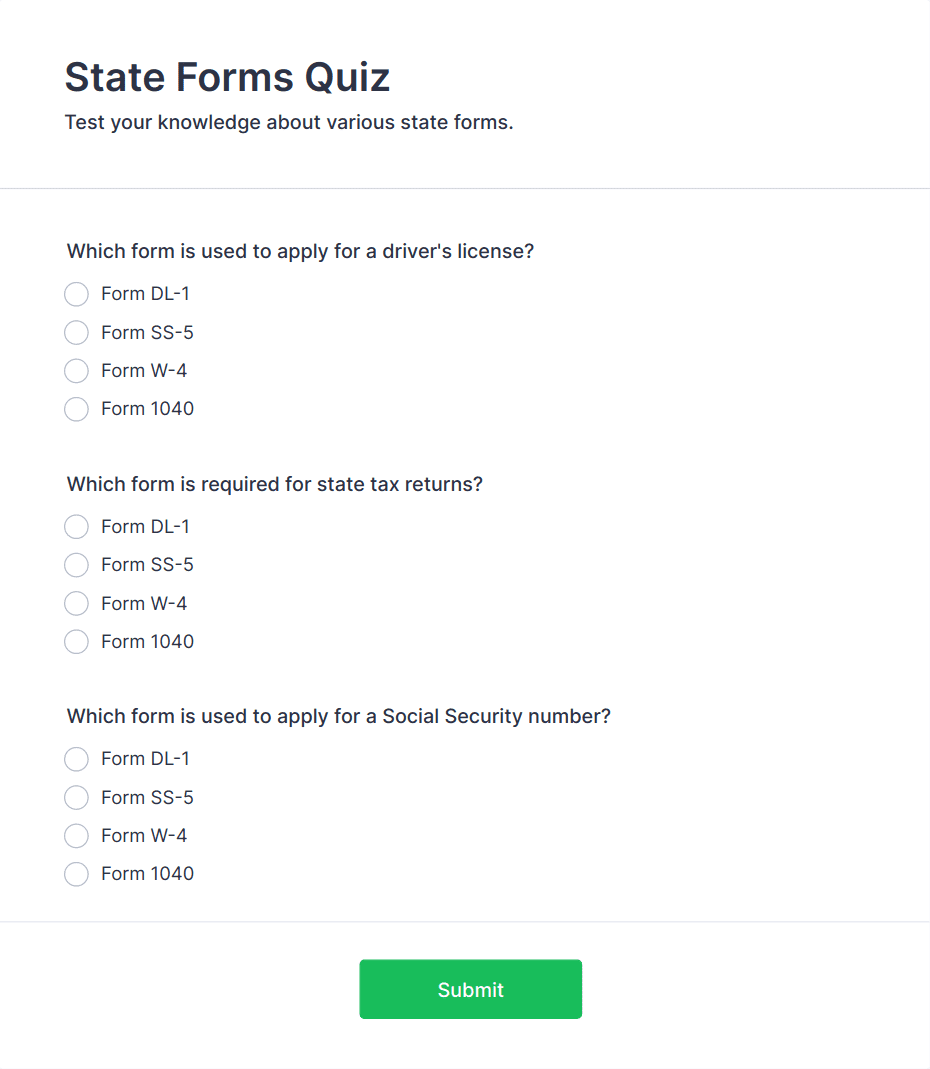Screen dimensions: 930x1069
Task: Click the State Forms Quiz heading
Action: [227, 77]
